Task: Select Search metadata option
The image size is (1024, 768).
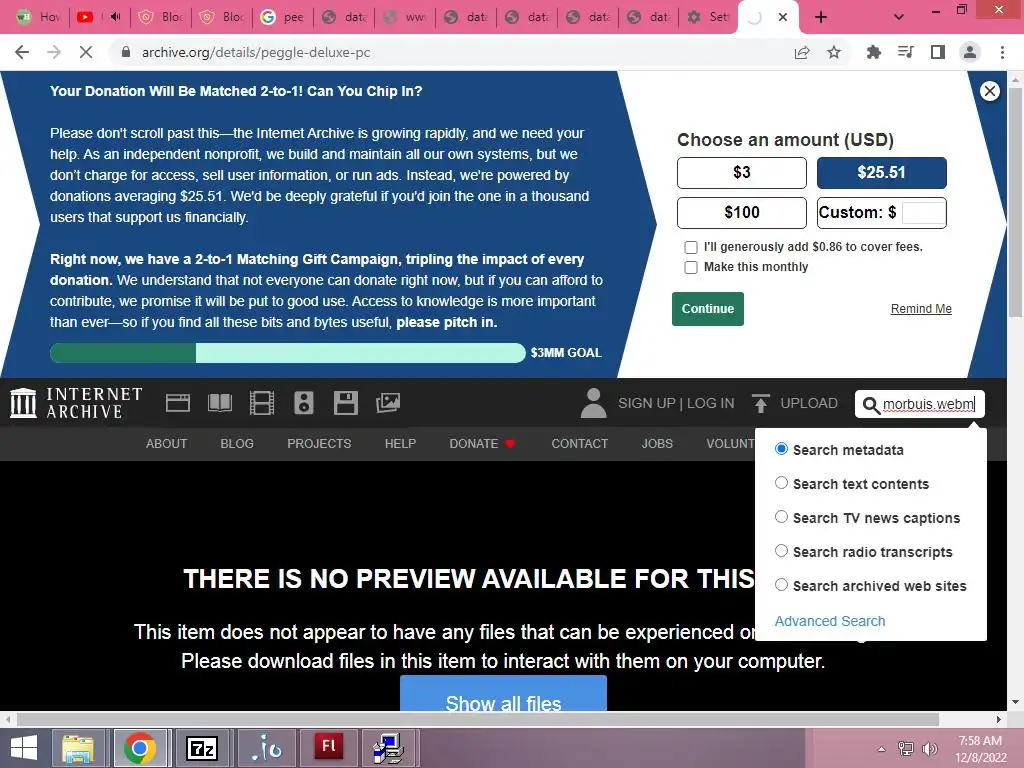Action: pos(781,449)
